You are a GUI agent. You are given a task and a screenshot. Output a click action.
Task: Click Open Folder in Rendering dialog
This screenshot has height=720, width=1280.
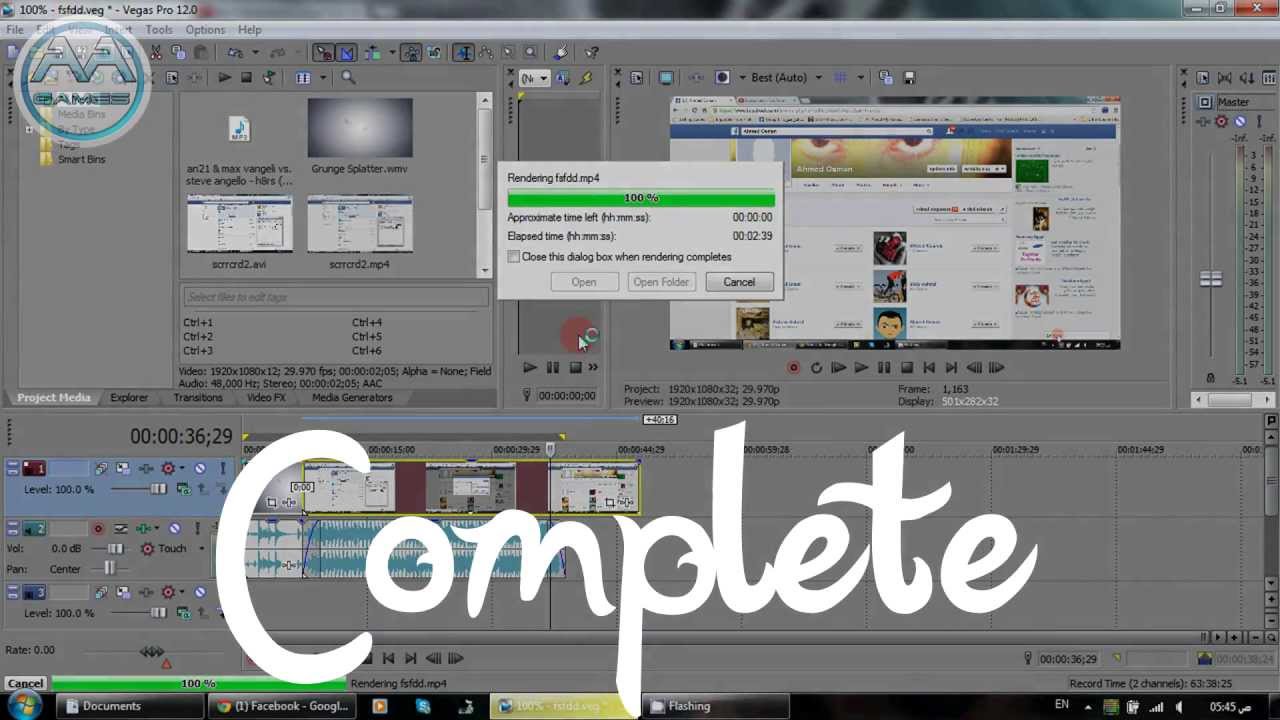click(x=661, y=282)
